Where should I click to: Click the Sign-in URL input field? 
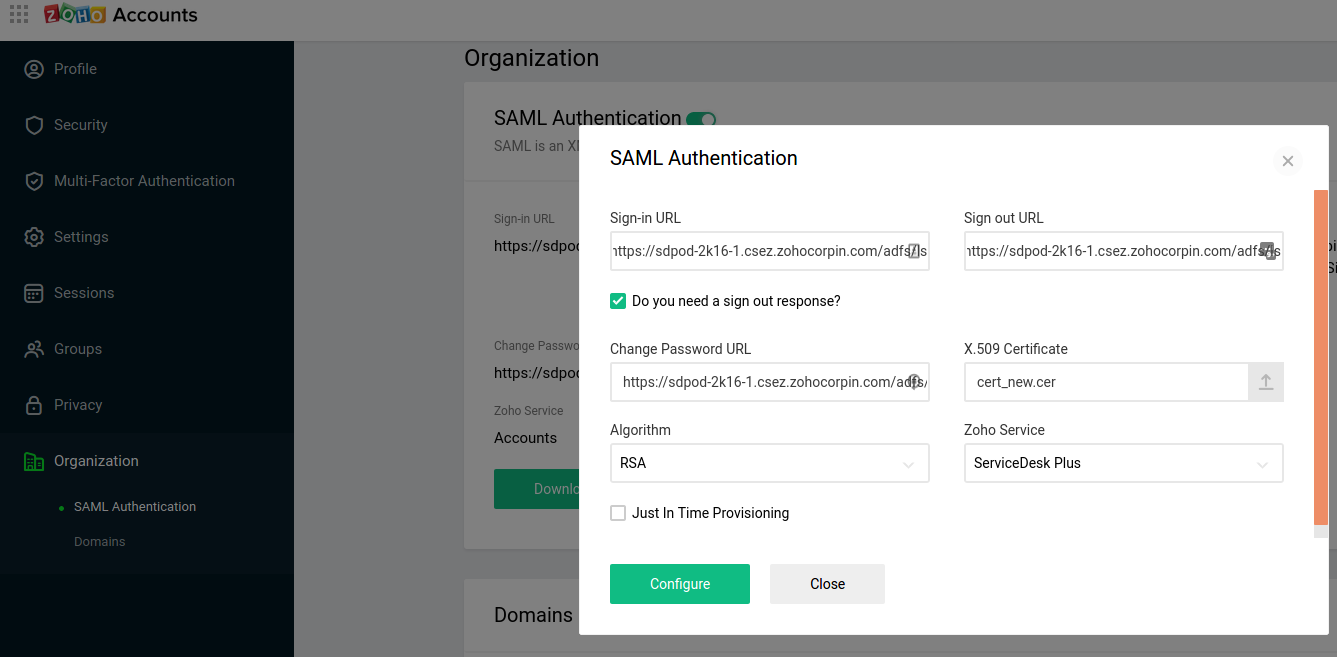770,251
